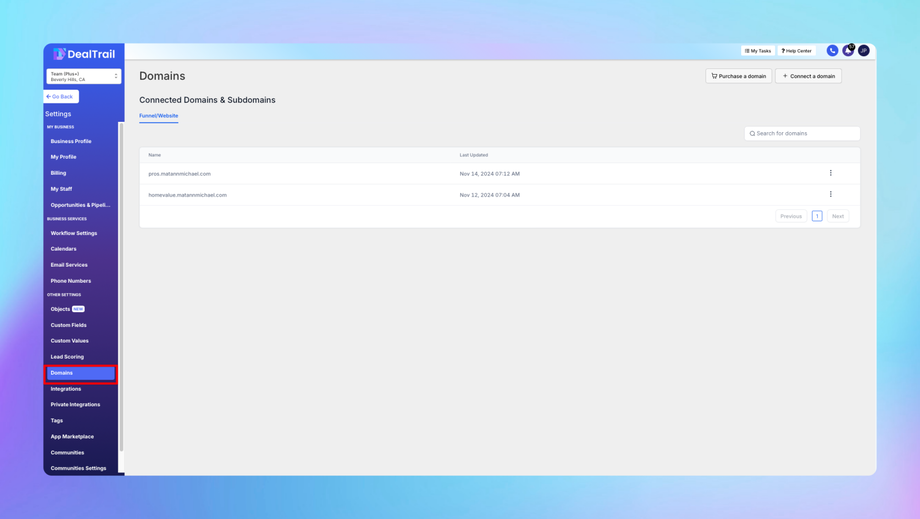Open My Tasks

click(x=757, y=51)
